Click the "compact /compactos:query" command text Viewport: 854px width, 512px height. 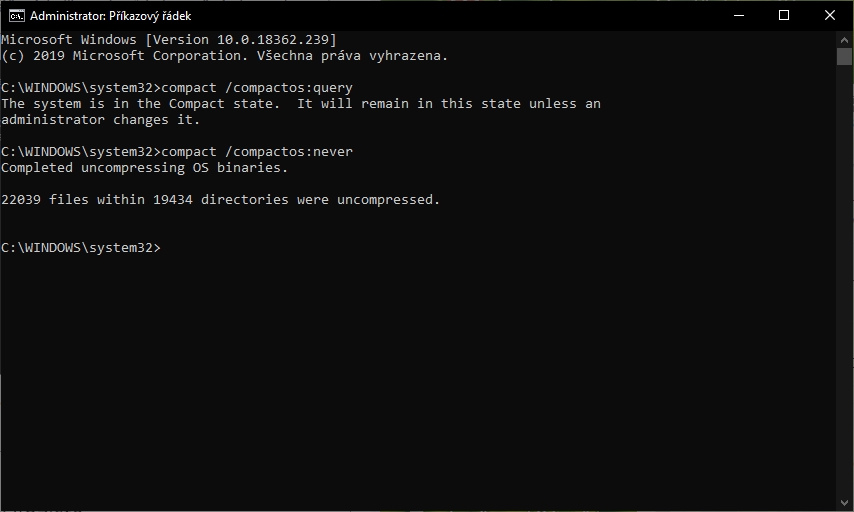coord(257,88)
